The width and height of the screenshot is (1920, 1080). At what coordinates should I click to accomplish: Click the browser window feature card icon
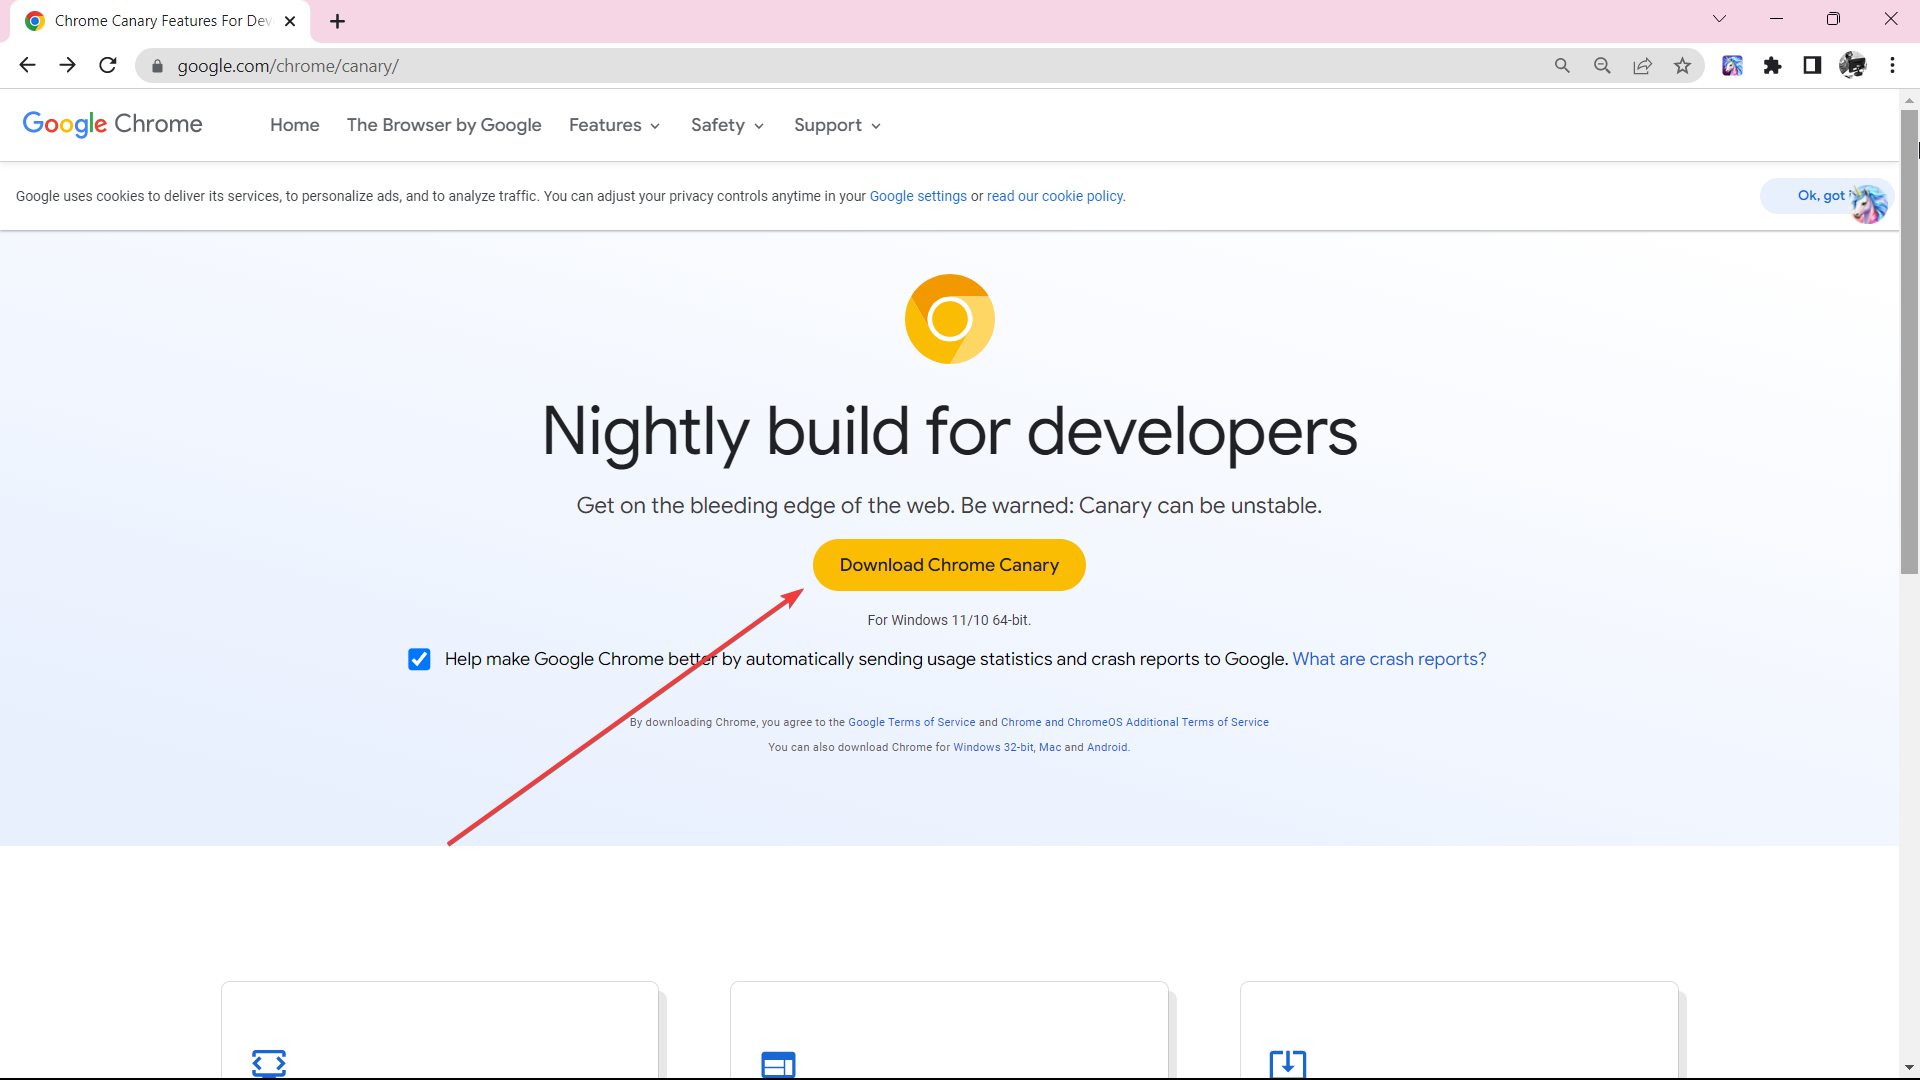point(778,1064)
